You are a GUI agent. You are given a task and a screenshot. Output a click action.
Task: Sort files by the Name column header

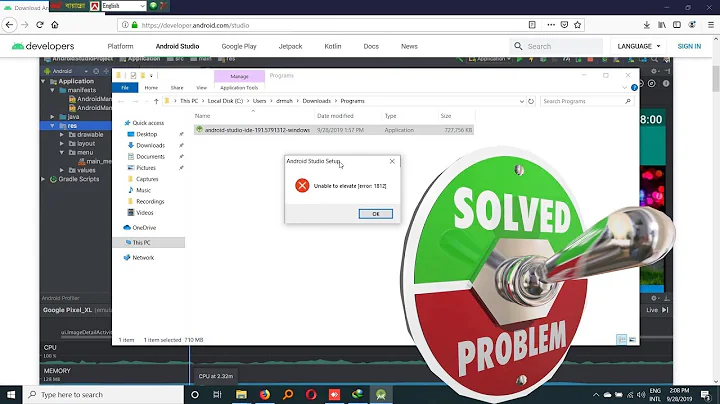pyautogui.click(x=202, y=116)
